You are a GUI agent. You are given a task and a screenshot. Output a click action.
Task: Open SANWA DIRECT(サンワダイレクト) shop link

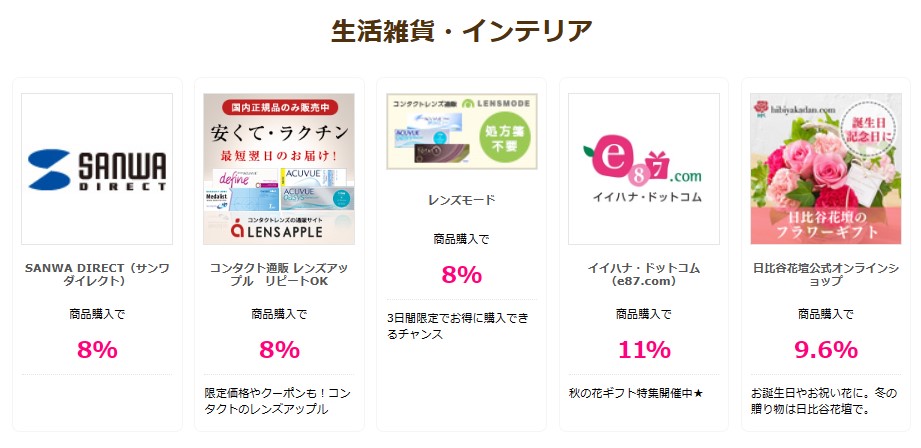point(97,274)
